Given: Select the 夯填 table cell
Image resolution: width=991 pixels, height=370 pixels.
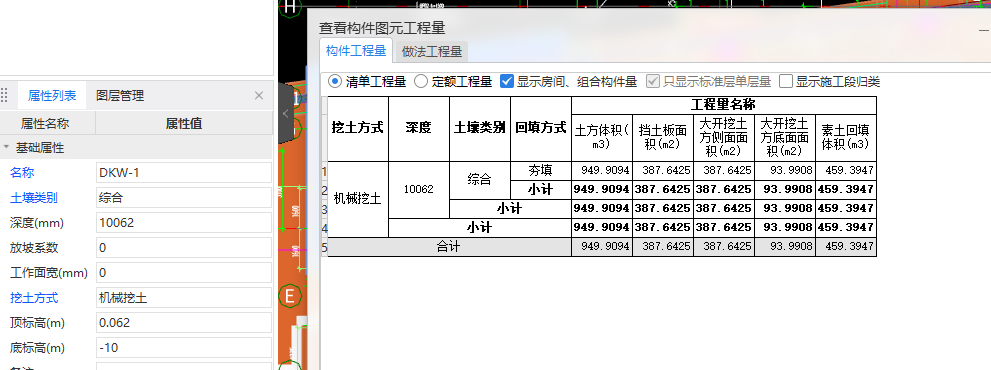Looking at the screenshot, I should click(540, 170).
